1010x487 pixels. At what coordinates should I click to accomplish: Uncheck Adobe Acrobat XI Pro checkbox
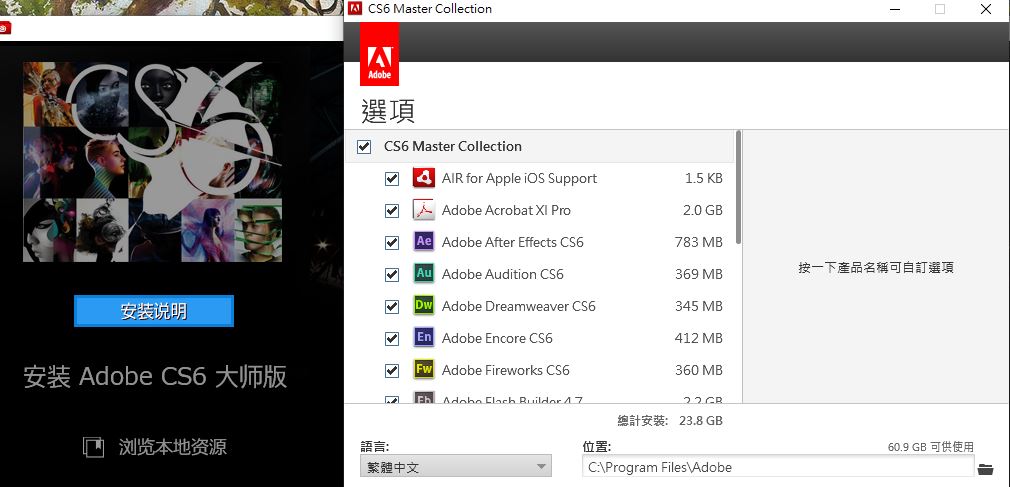tap(392, 211)
